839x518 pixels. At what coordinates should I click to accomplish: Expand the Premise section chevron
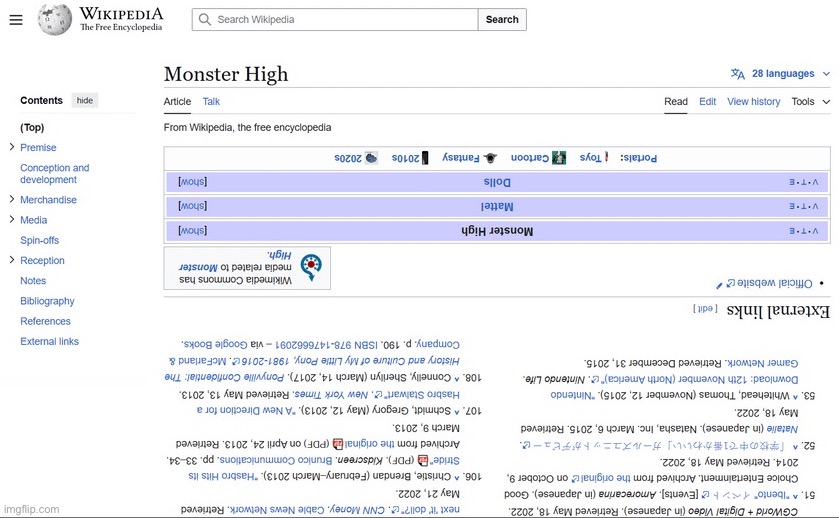(x=12, y=147)
